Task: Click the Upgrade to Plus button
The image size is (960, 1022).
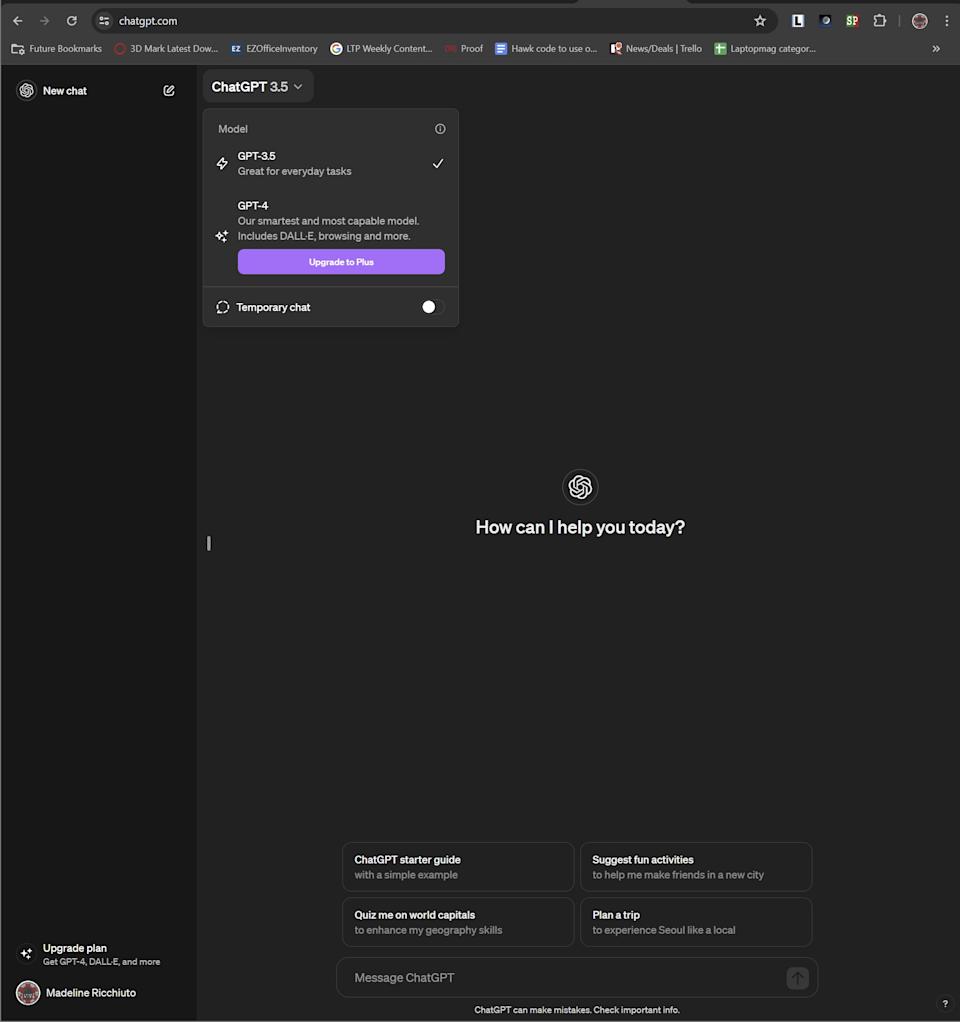Action: click(341, 261)
